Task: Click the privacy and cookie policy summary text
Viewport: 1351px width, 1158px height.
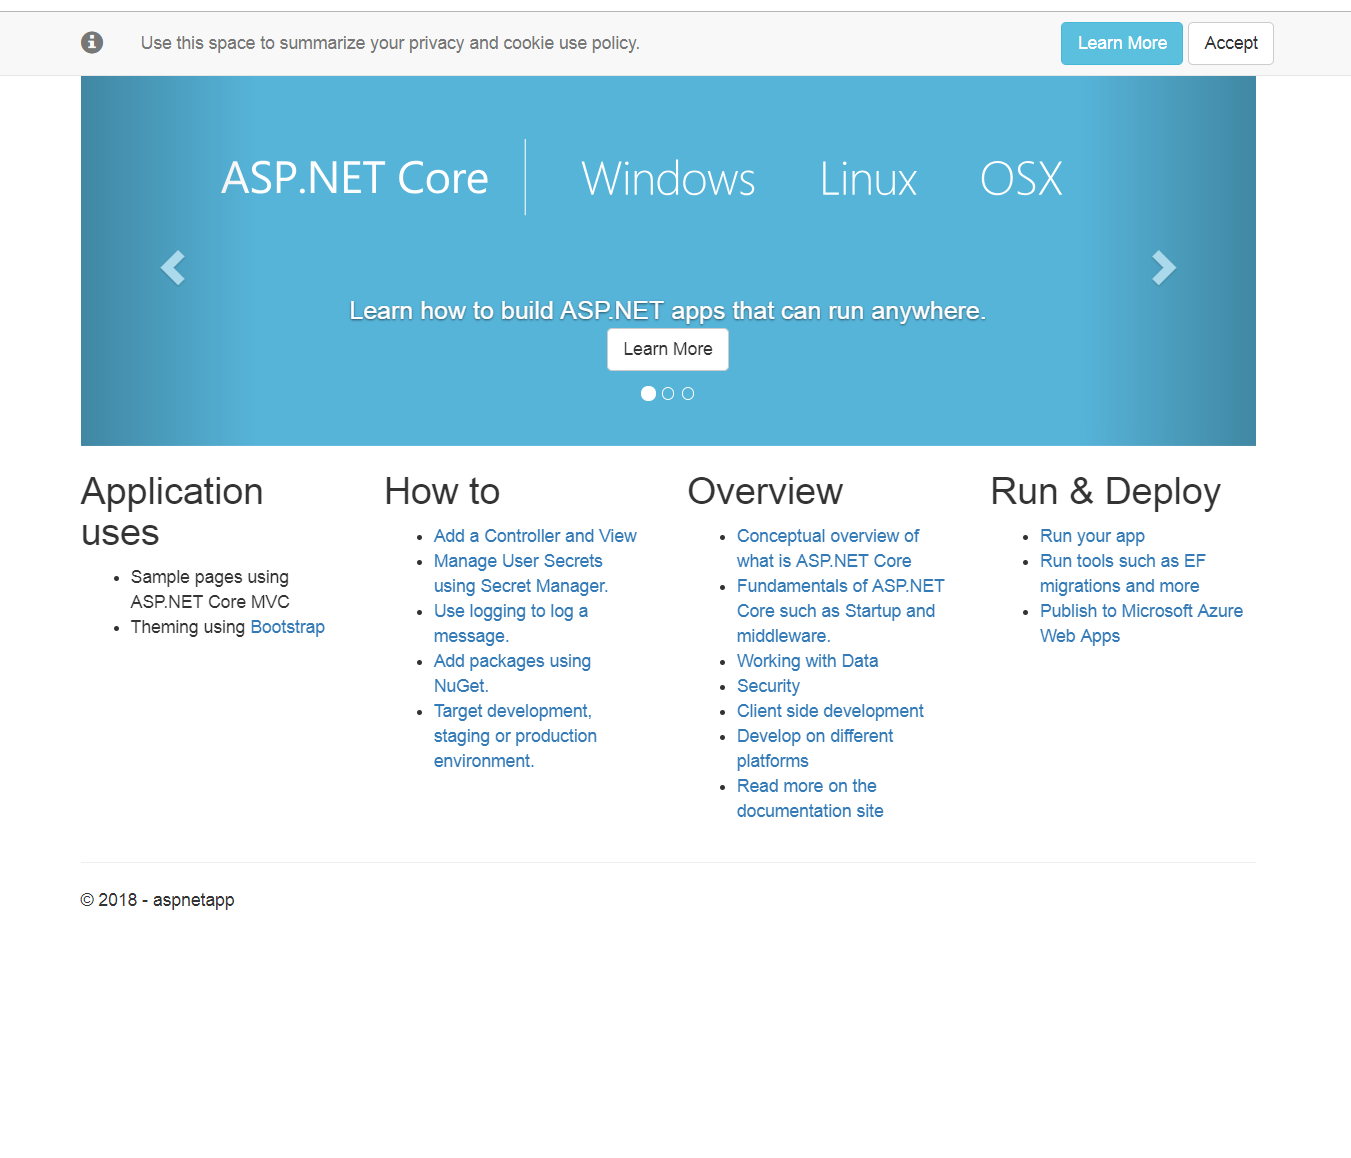Action: click(390, 43)
